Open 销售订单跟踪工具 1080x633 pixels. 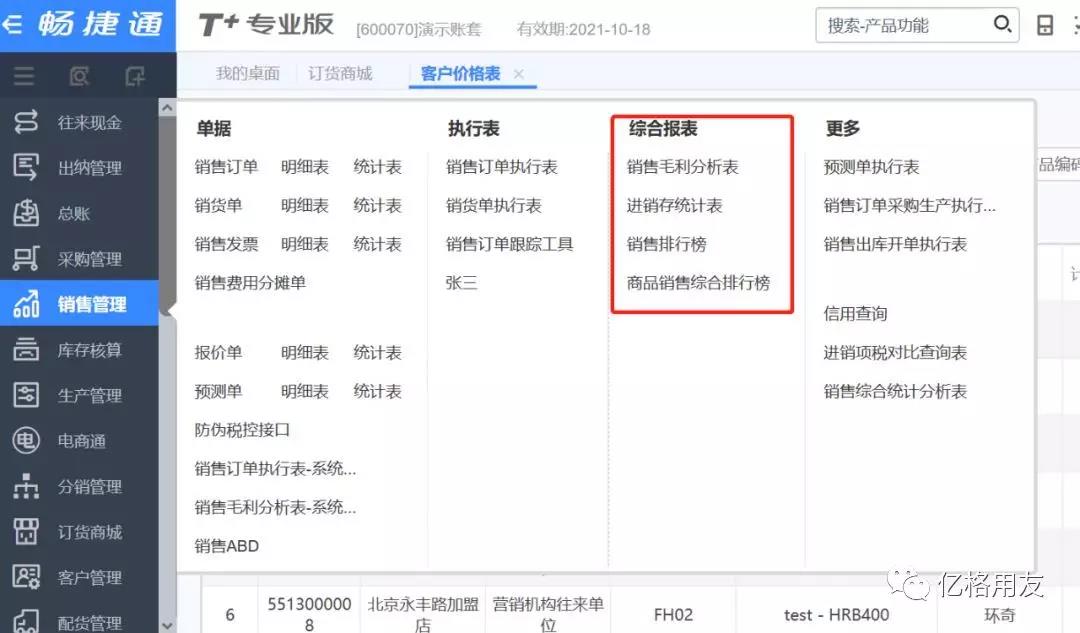pos(510,244)
